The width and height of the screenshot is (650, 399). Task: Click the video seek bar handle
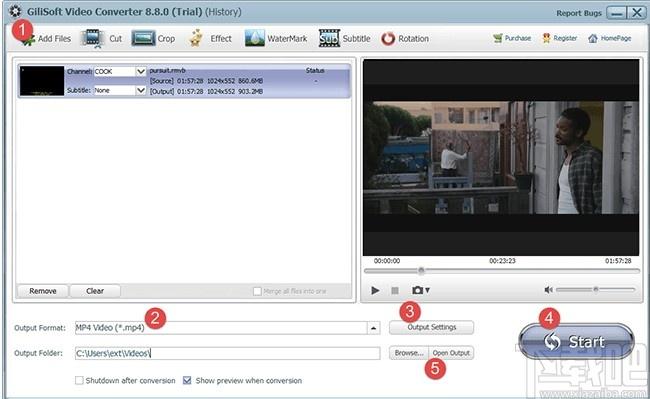tap(421, 271)
